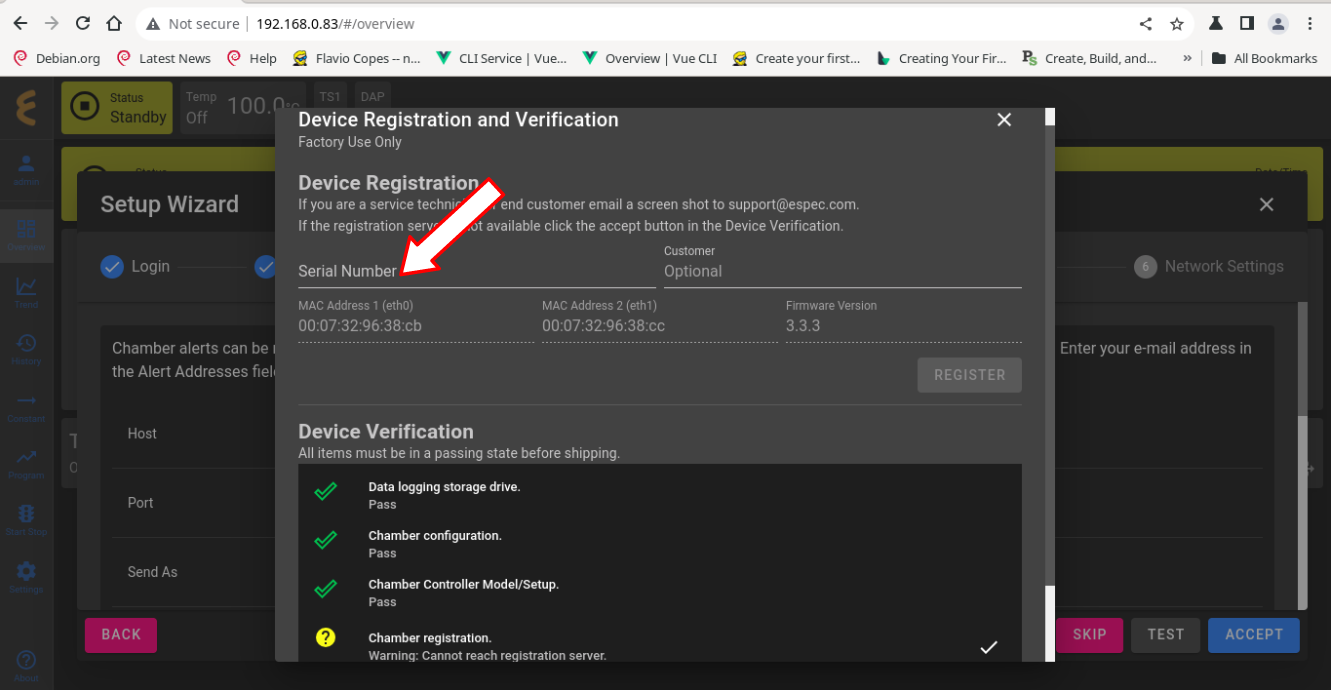Screen dimensions: 1332x690
Task: Open the Constant mode page
Action: tap(26, 407)
